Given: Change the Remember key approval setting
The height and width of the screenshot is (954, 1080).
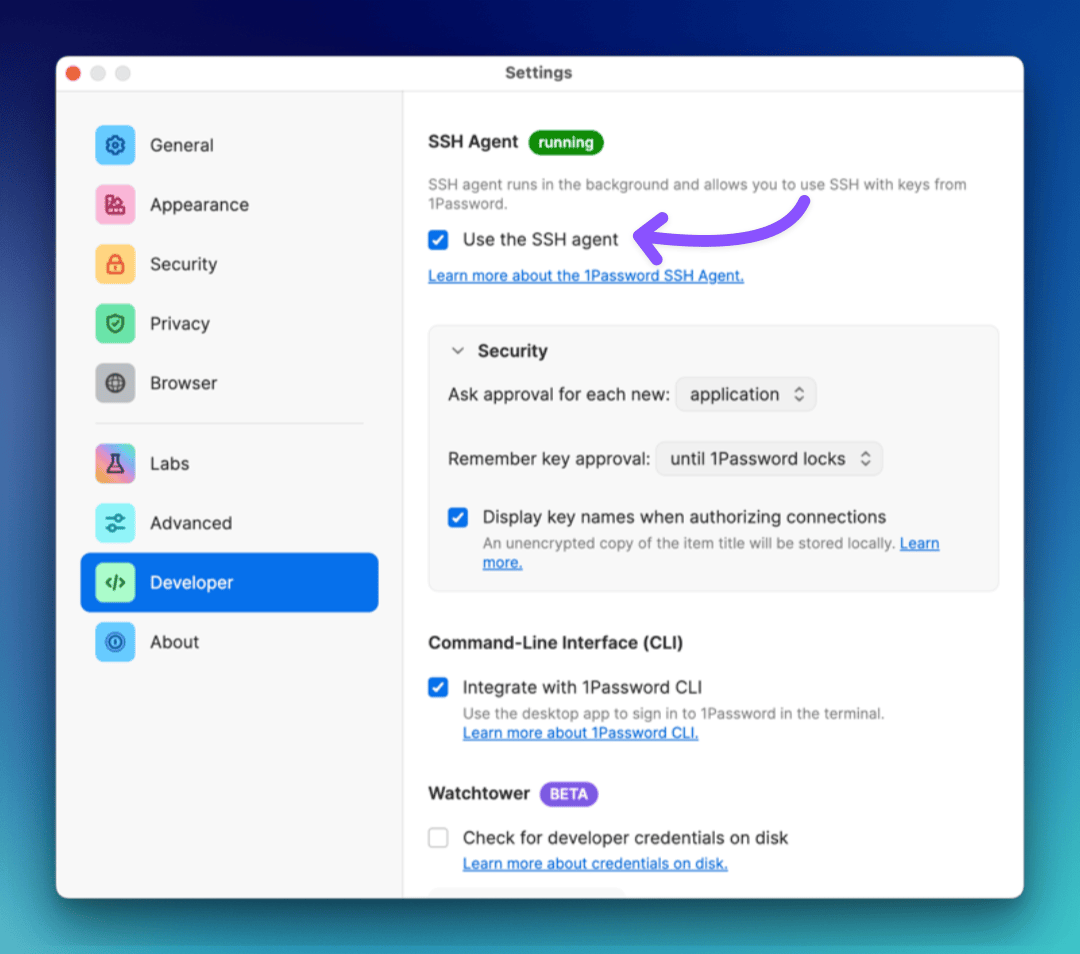Looking at the screenshot, I should coord(768,458).
